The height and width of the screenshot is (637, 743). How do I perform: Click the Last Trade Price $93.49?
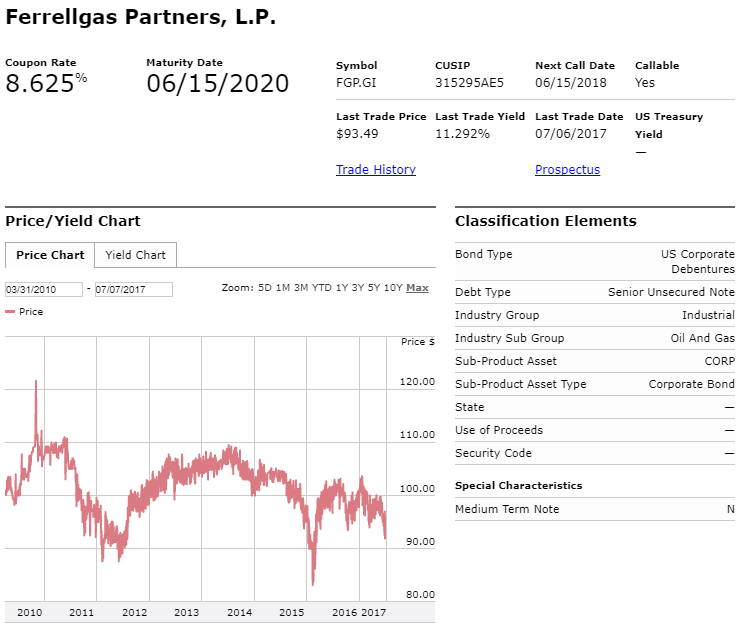pos(357,134)
